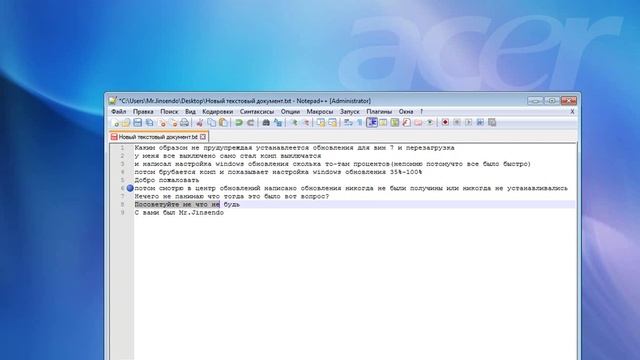
Task: Click line number 9 in the margin
Action: [122, 213]
